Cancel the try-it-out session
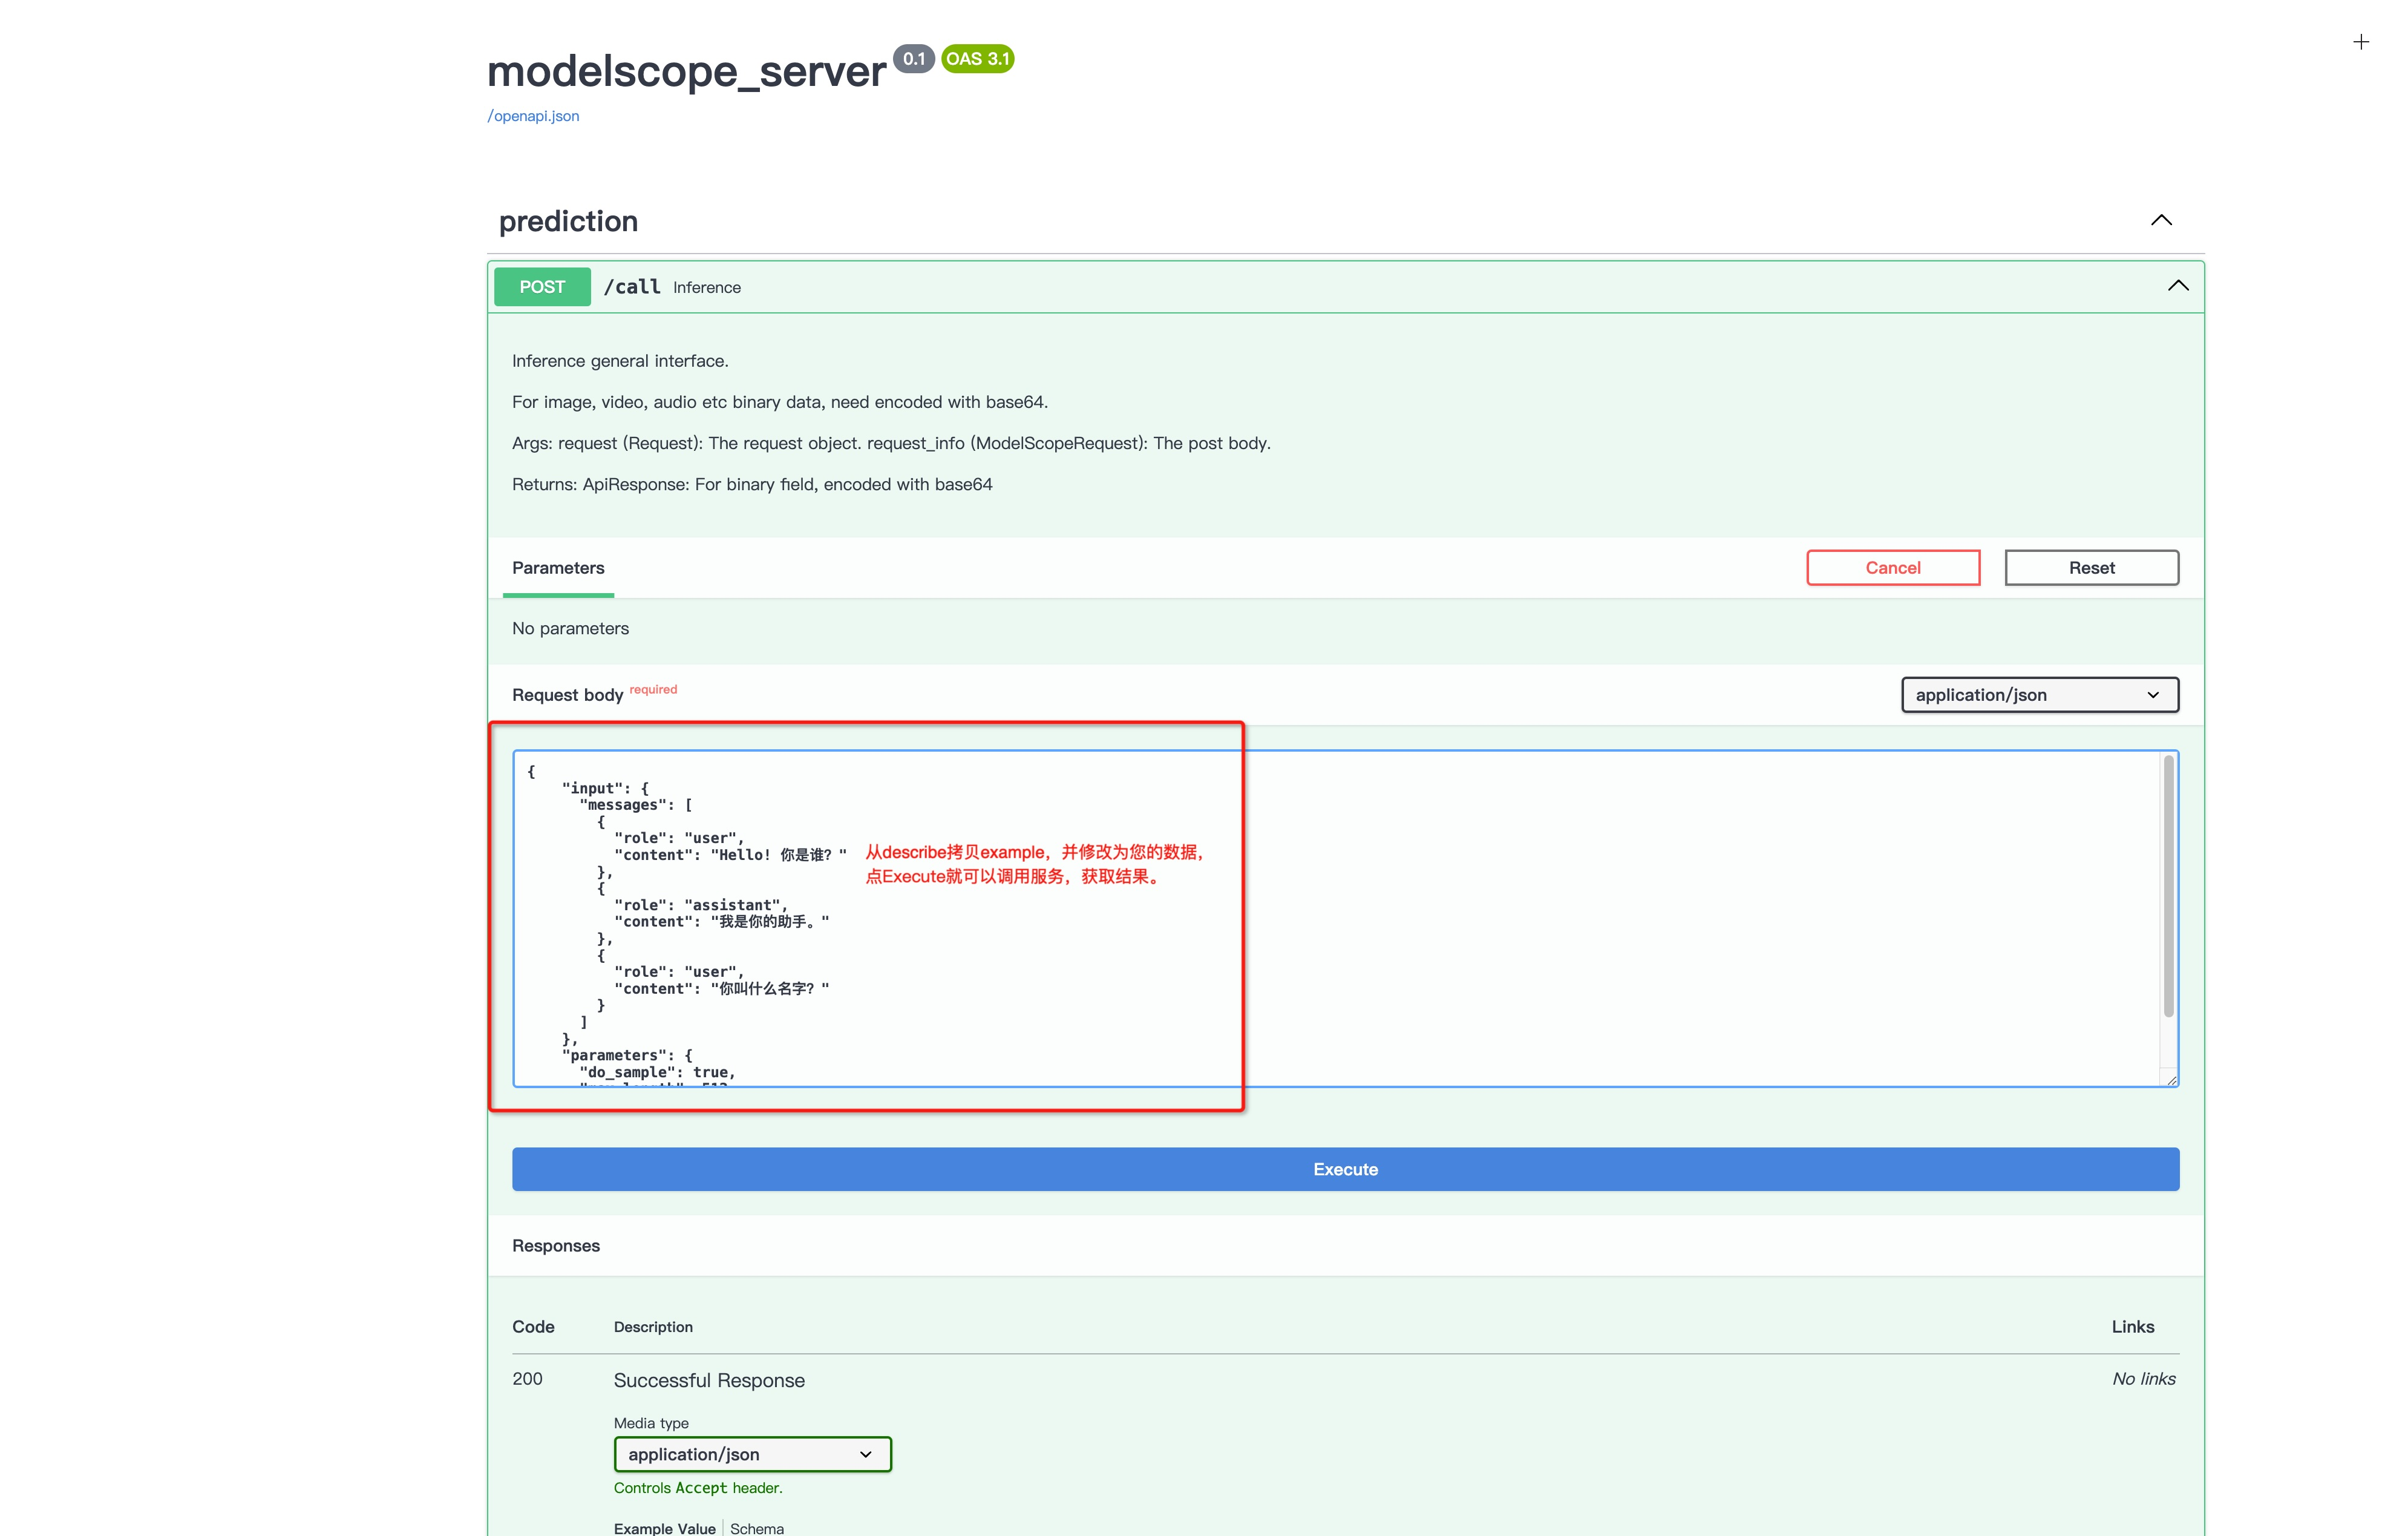 (1893, 568)
